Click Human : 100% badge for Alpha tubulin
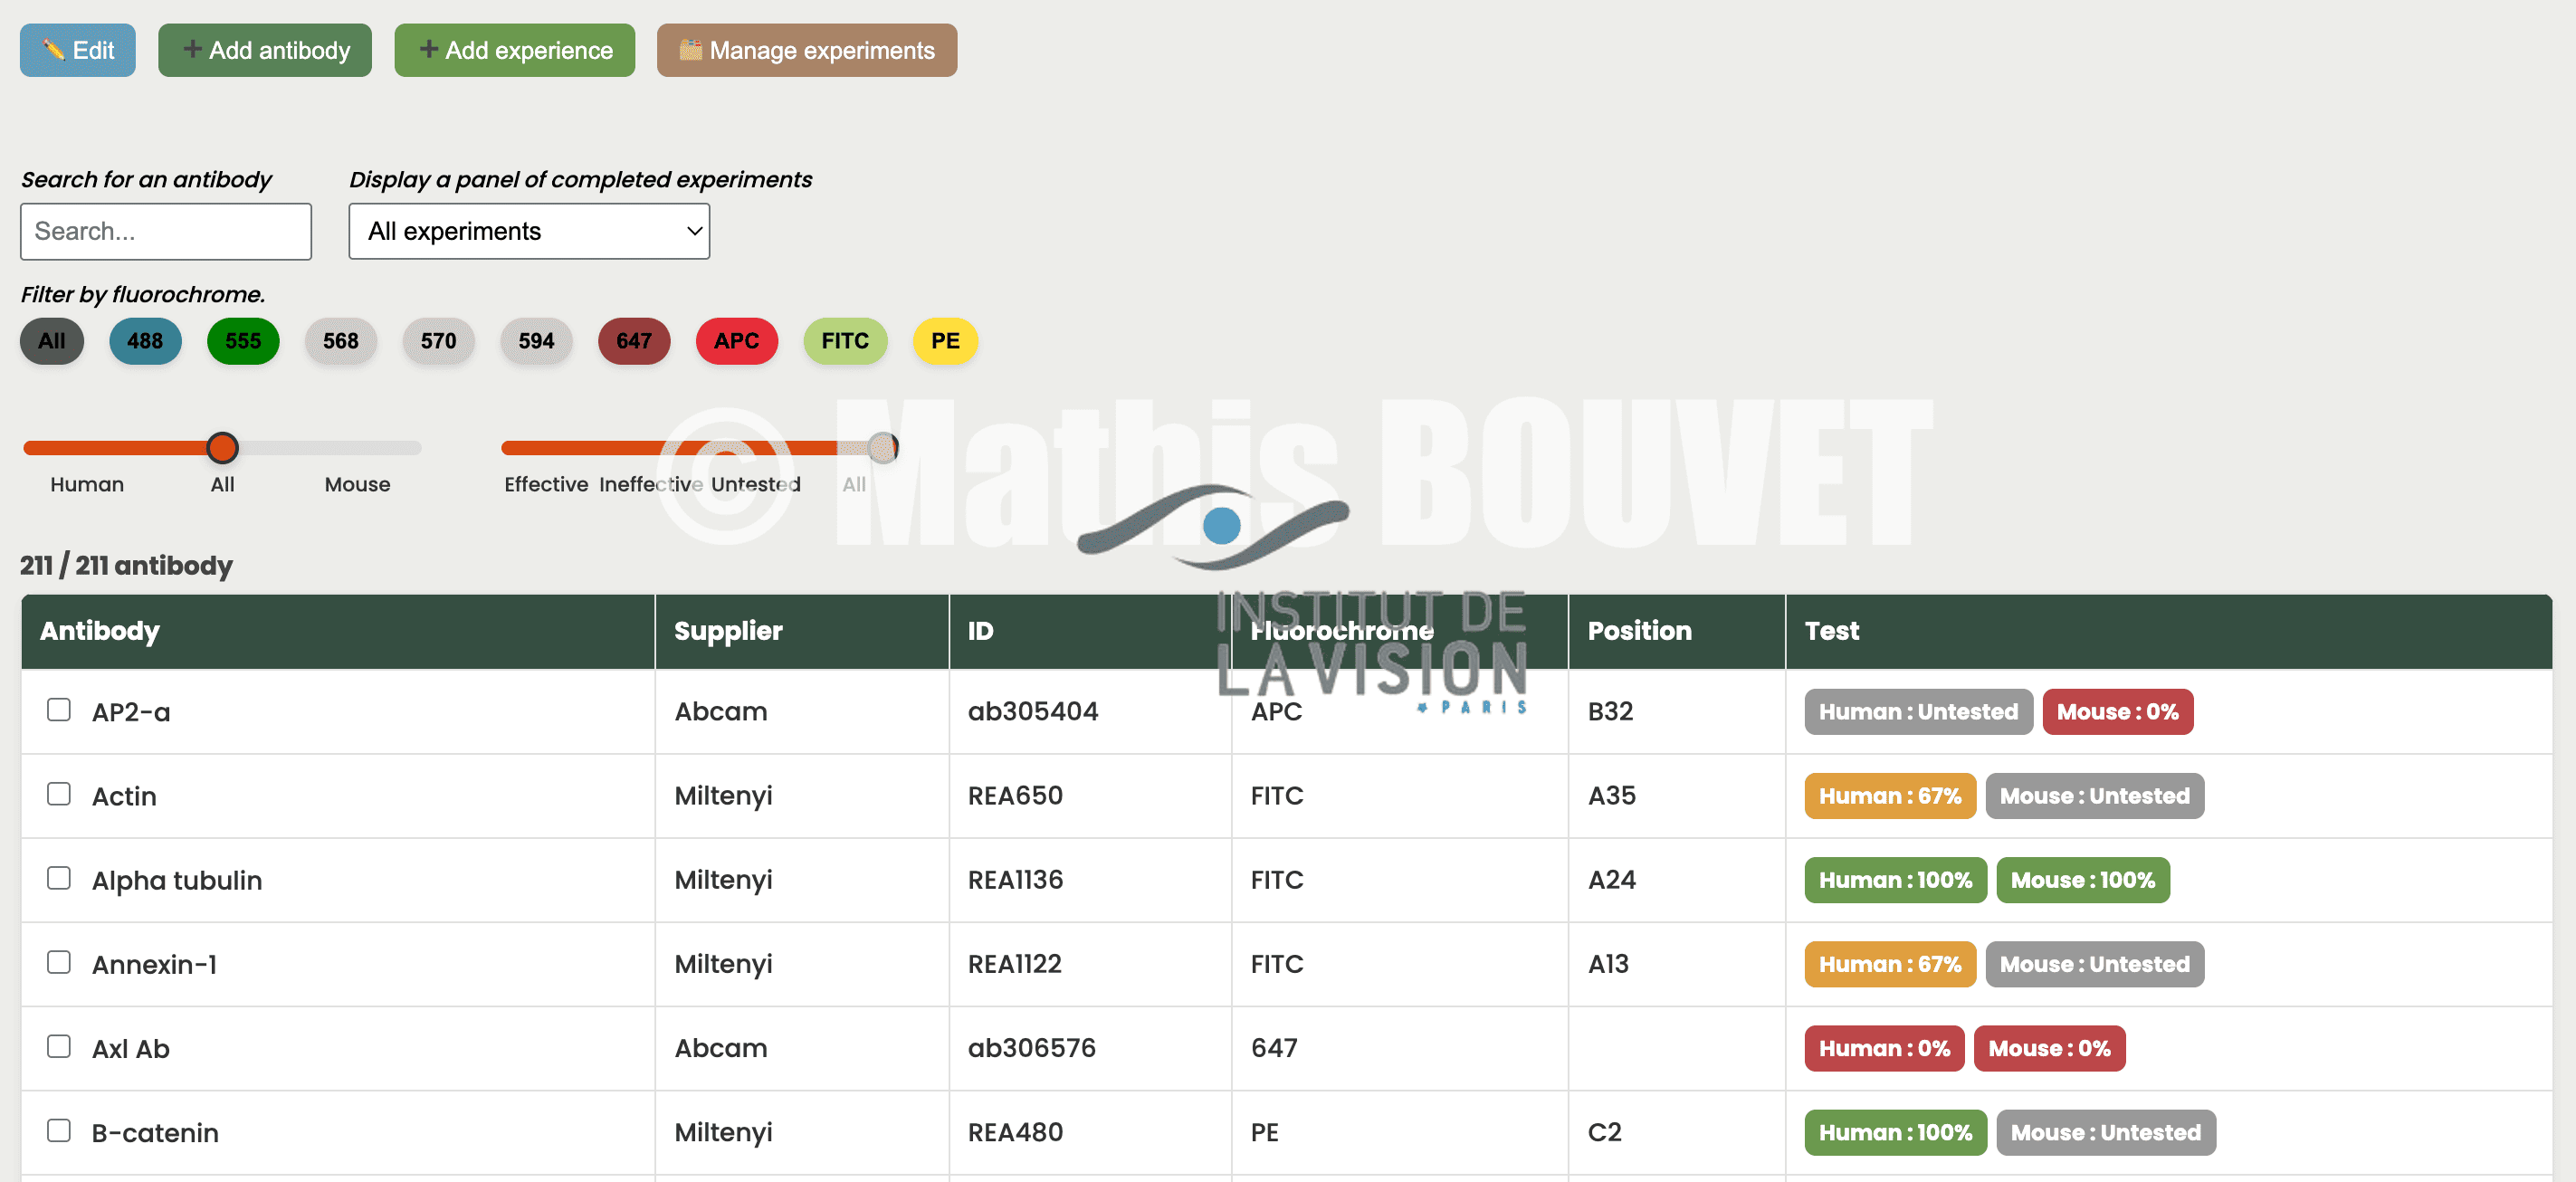This screenshot has width=2576, height=1182. tap(1896, 880)
